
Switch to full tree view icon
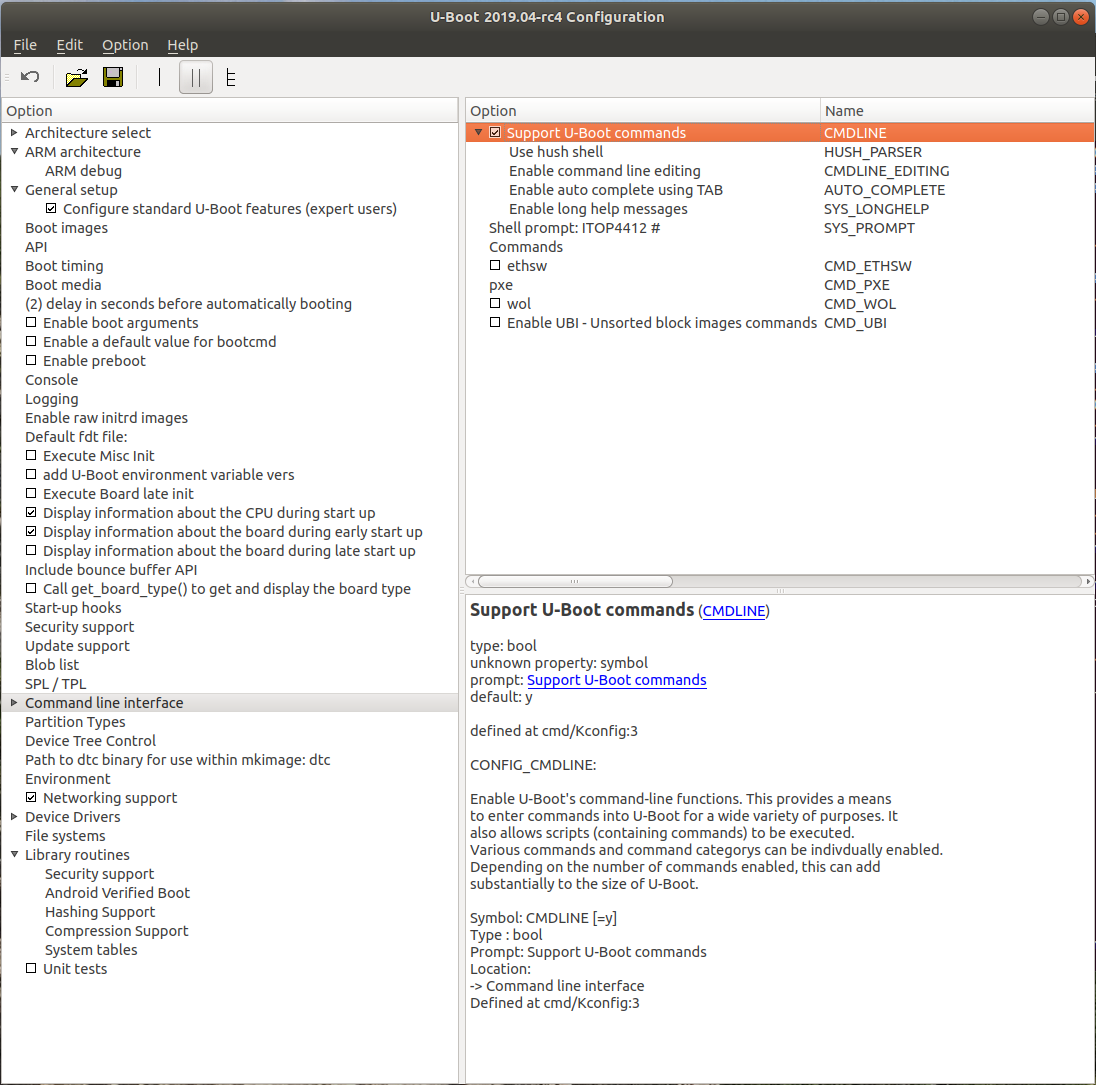coord(230,77)
